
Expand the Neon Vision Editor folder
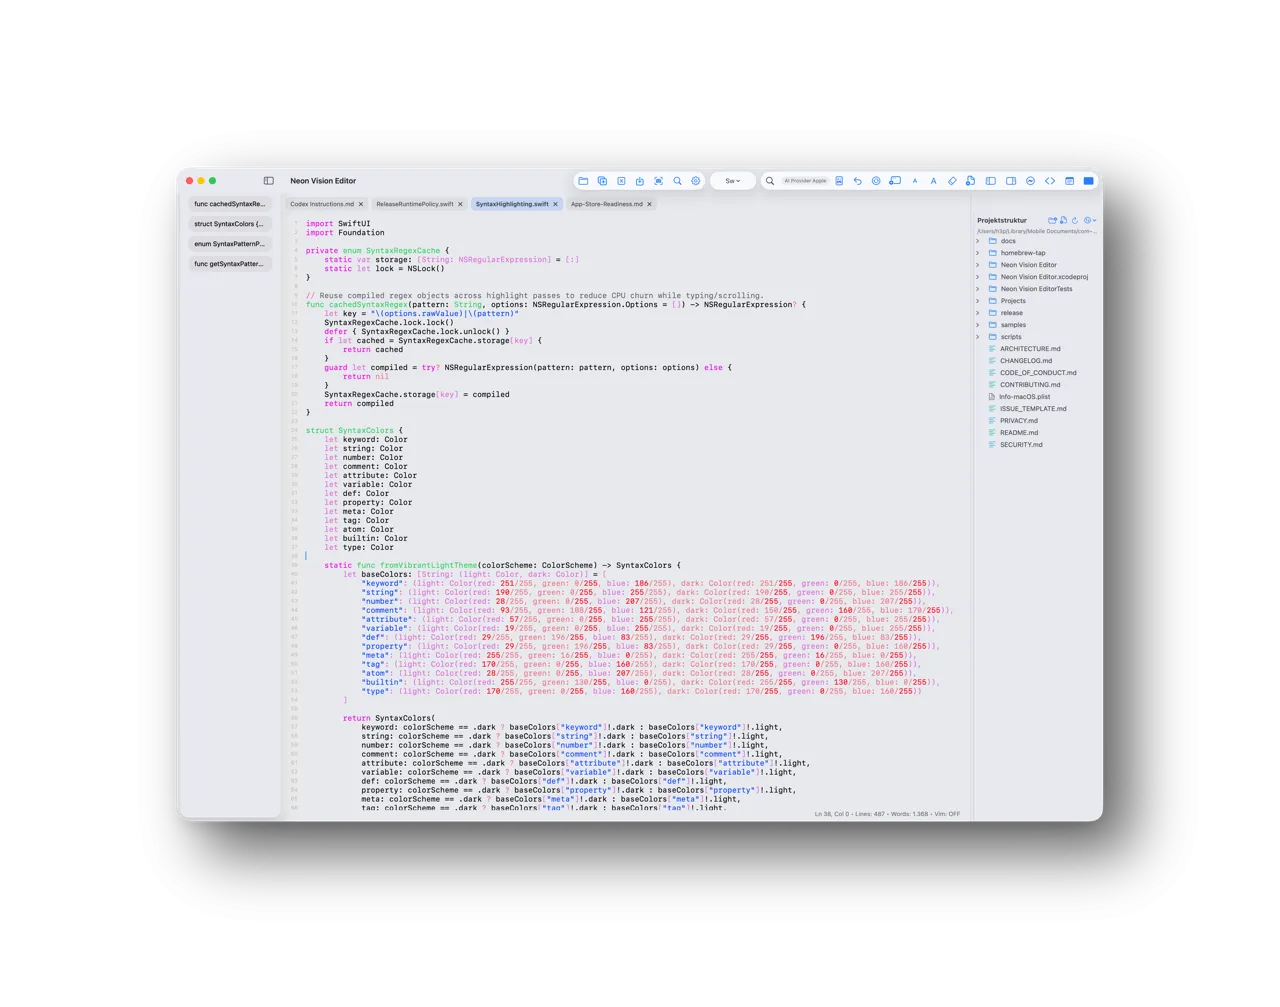[978, 265]
